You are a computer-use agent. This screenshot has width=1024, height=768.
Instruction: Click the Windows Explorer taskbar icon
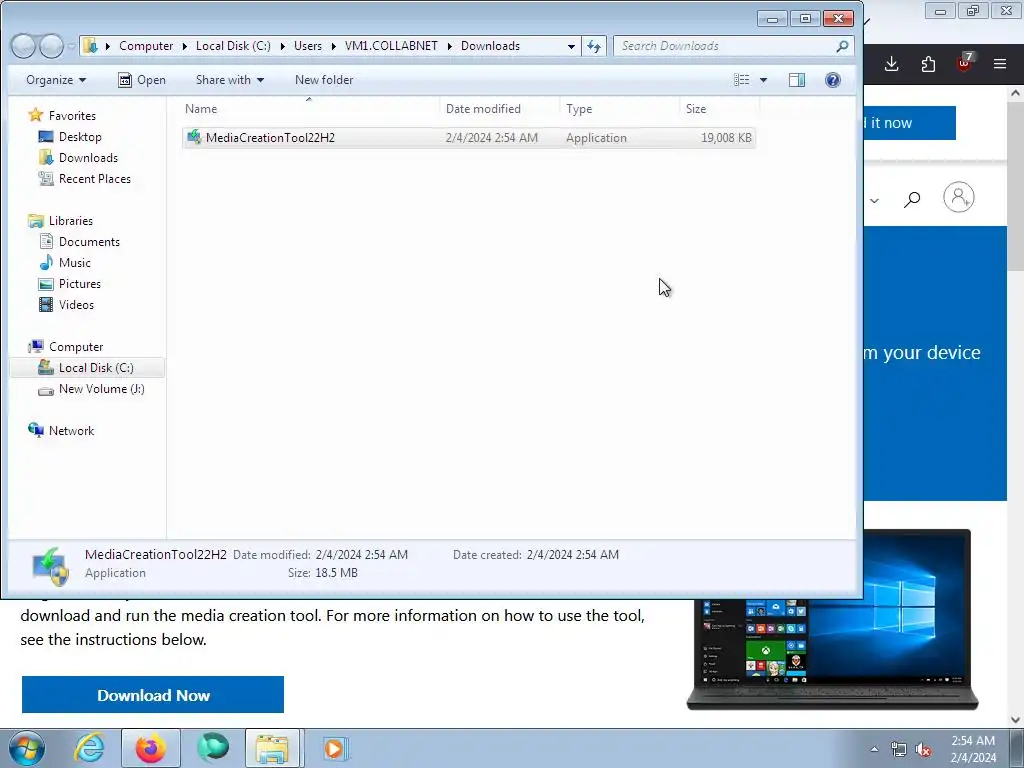(272, 748)
